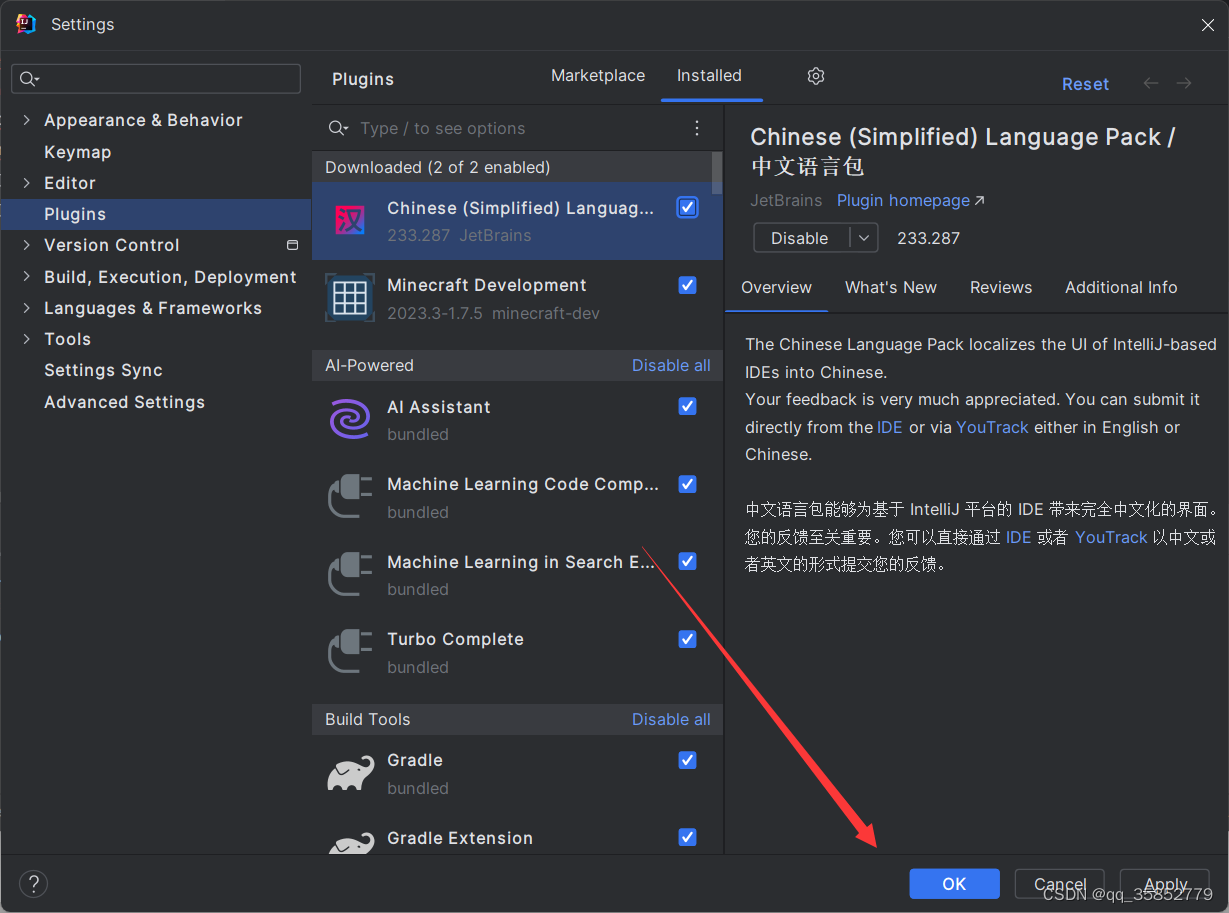Open the Plugin homepage link
Screen dimensions: 1229x913
tap(910, 200)
